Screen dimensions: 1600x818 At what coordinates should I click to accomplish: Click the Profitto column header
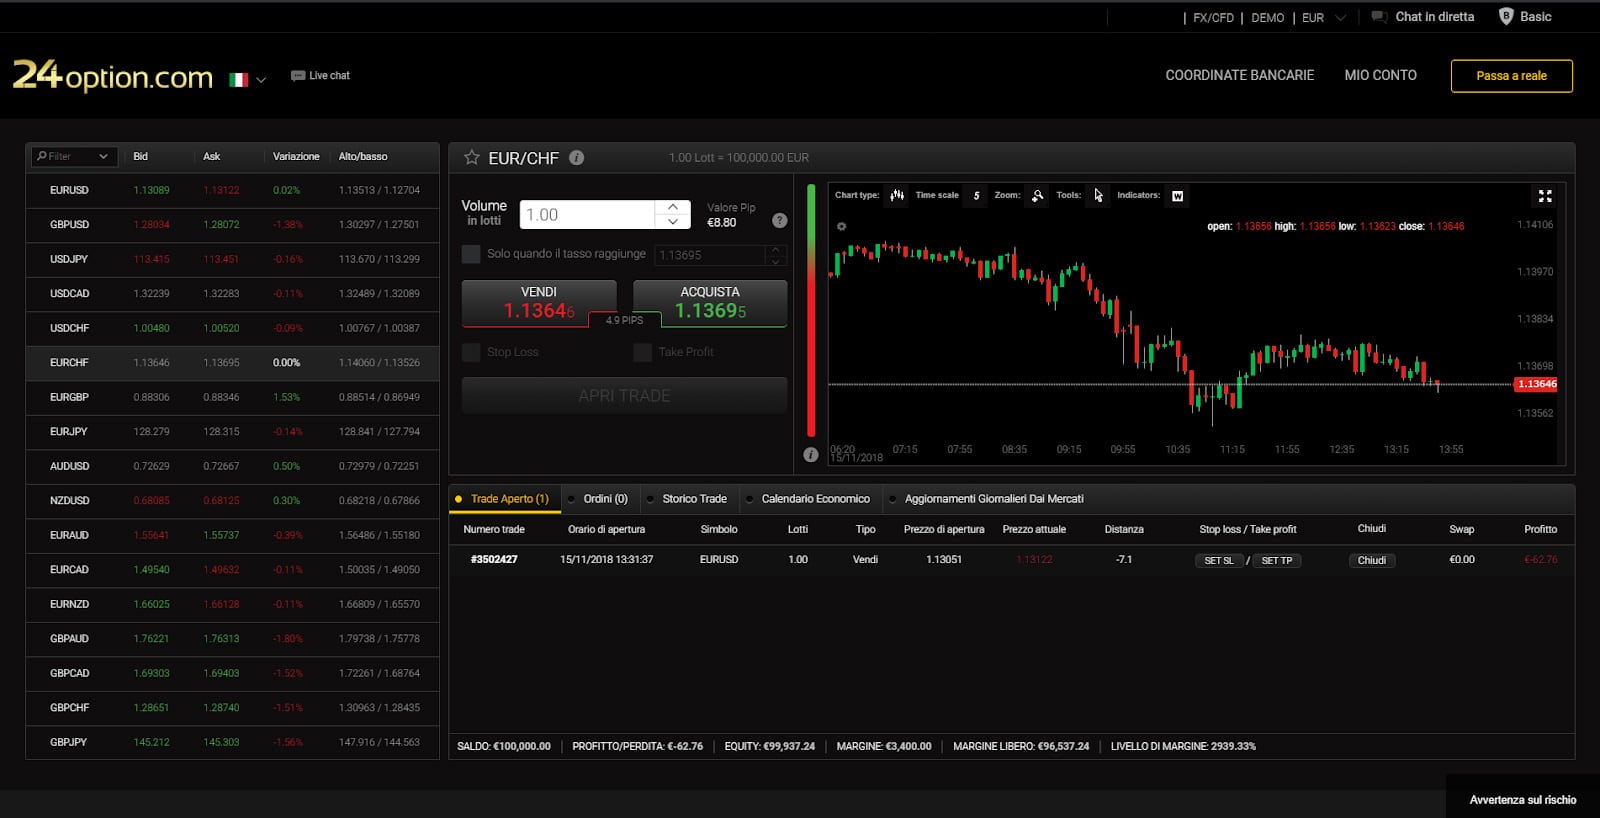click(1540, 529)
